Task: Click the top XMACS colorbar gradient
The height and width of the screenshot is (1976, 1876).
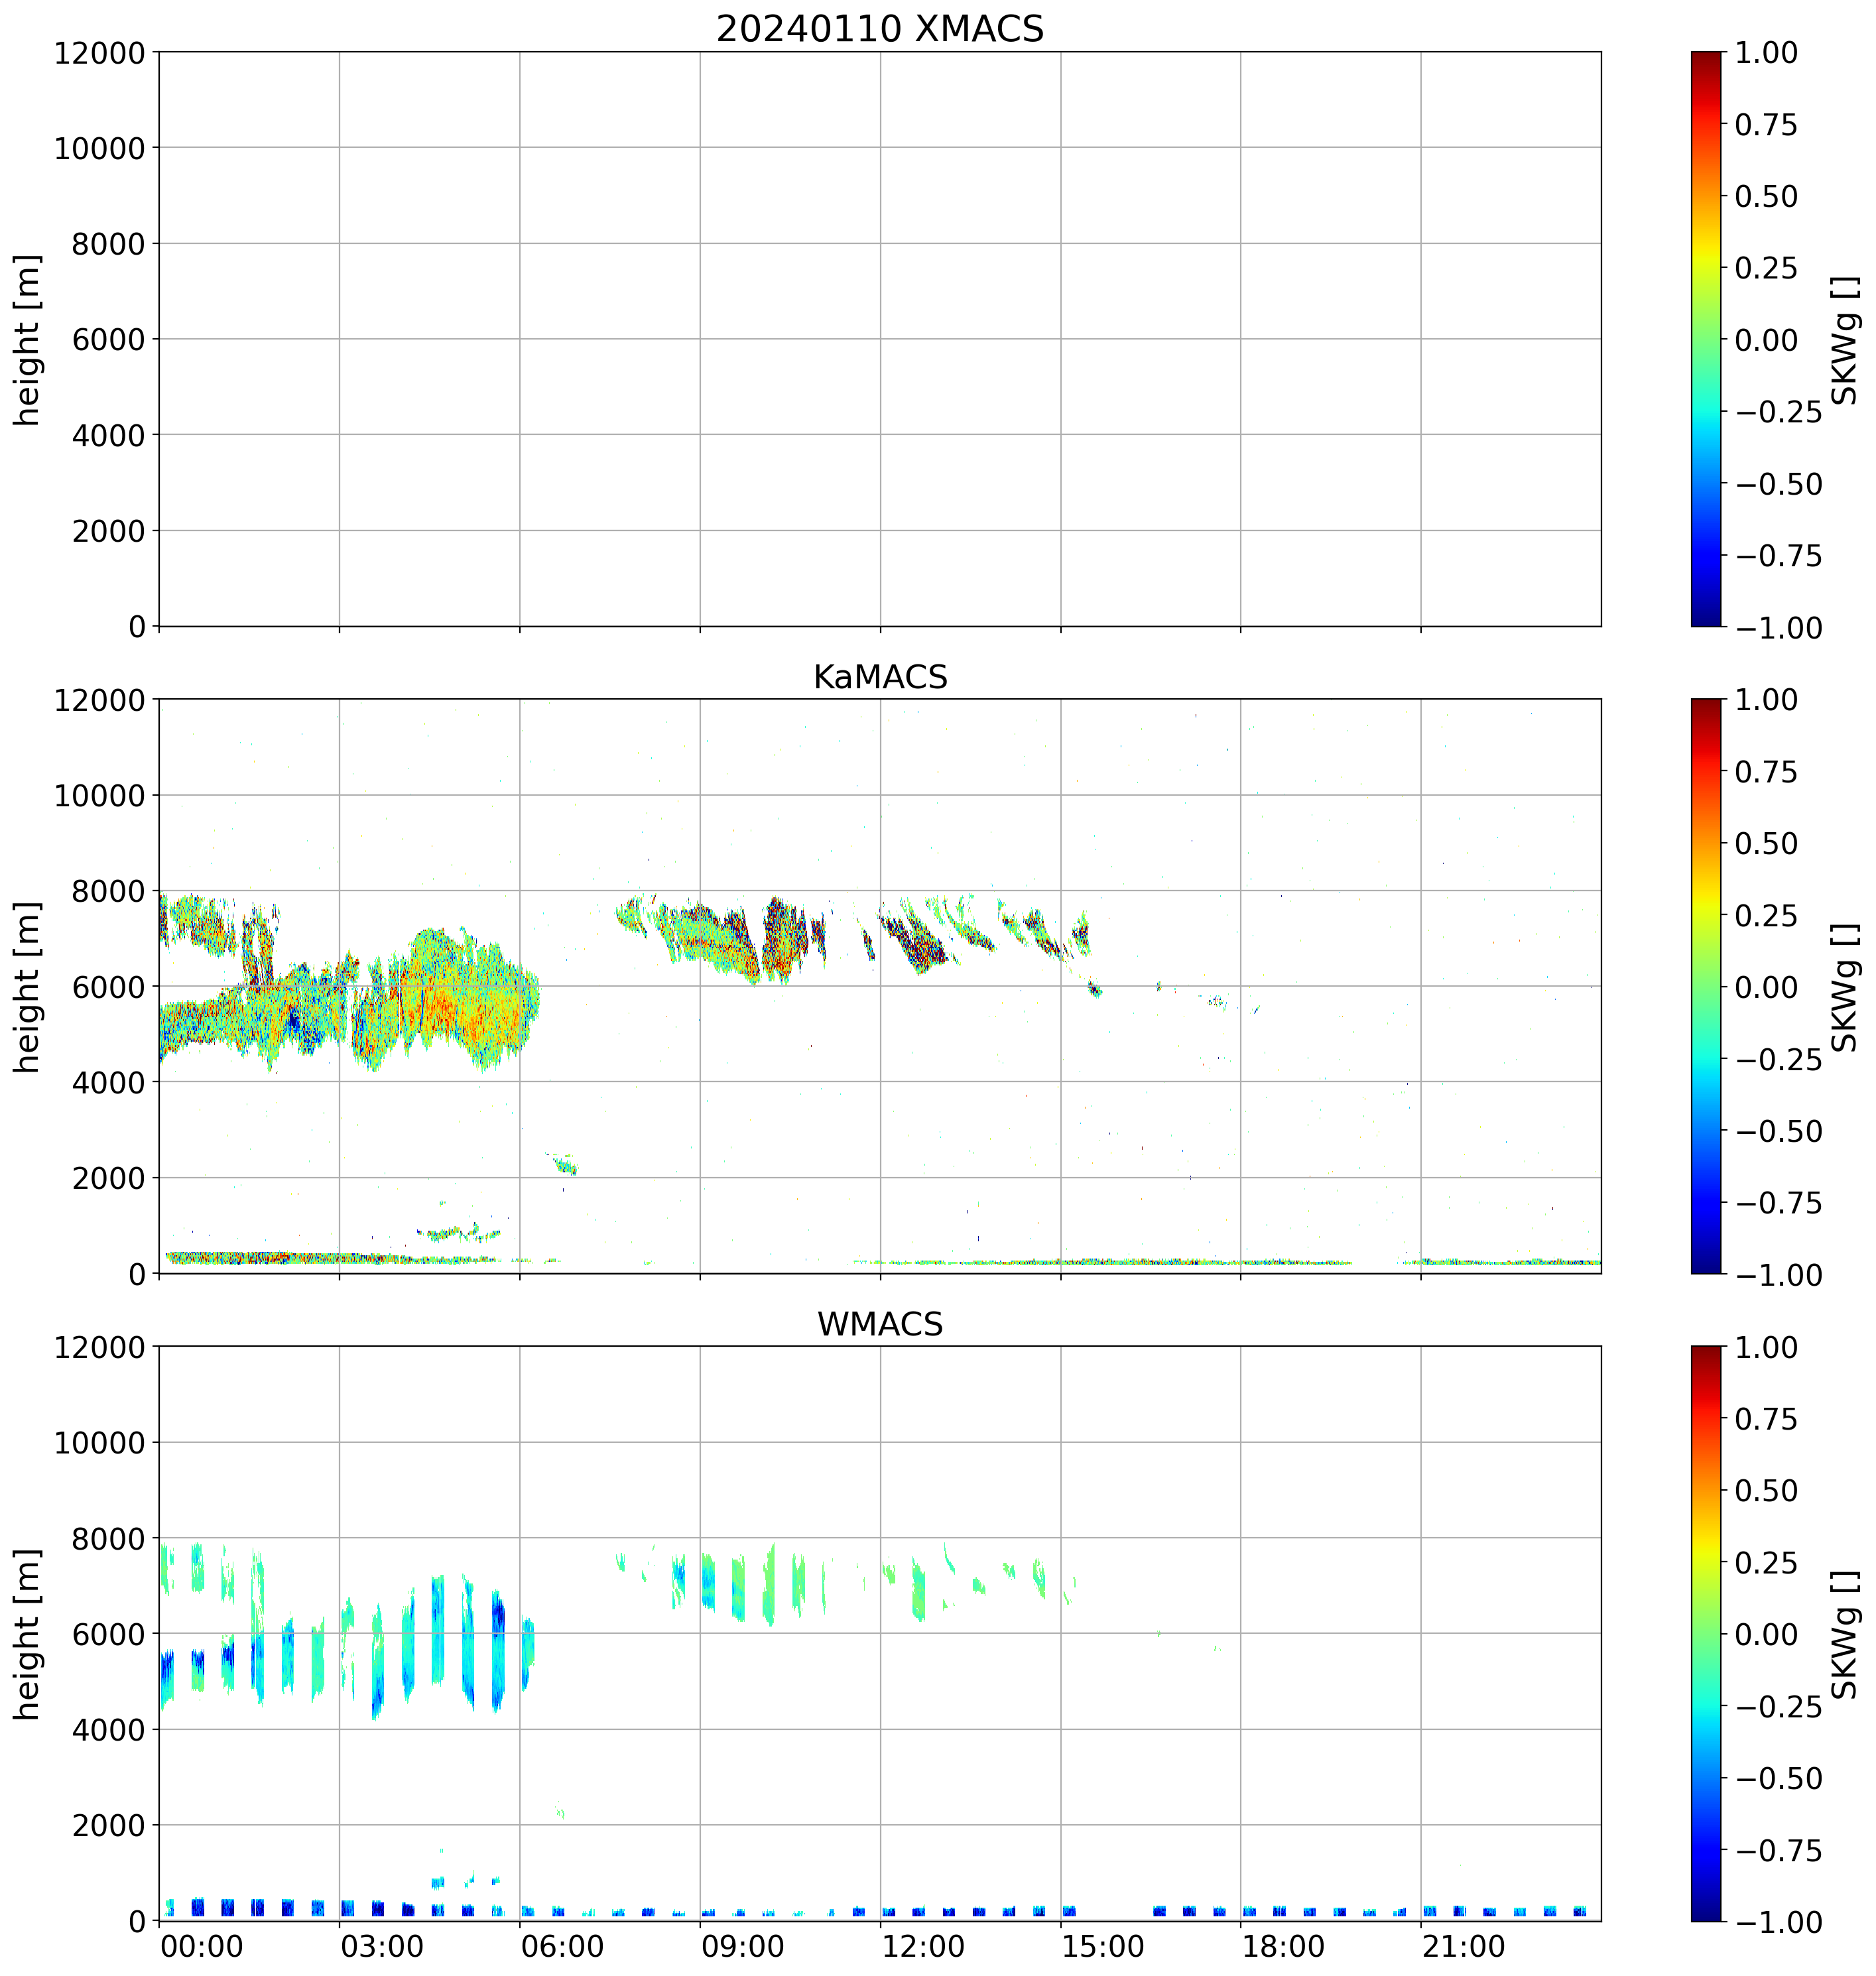Action: tap(1706, 339)
